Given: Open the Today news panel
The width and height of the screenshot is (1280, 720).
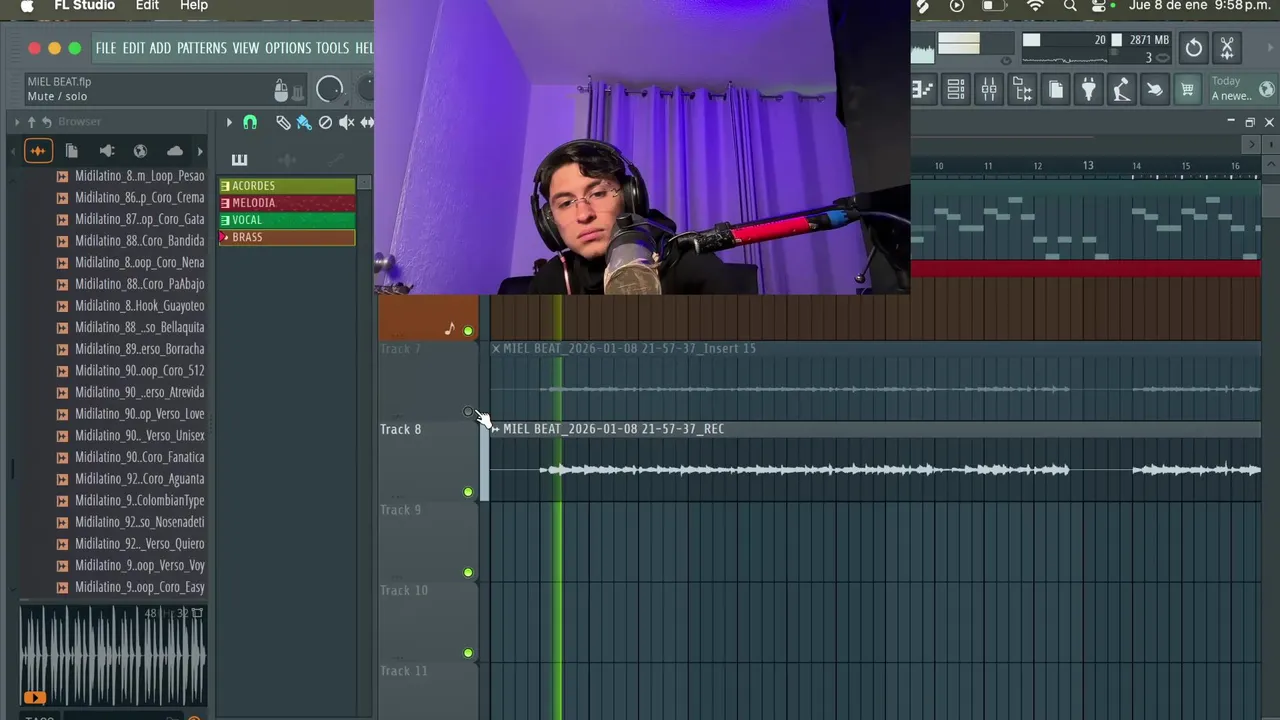Looking at the screenshot, I should tap(1242, 89).
